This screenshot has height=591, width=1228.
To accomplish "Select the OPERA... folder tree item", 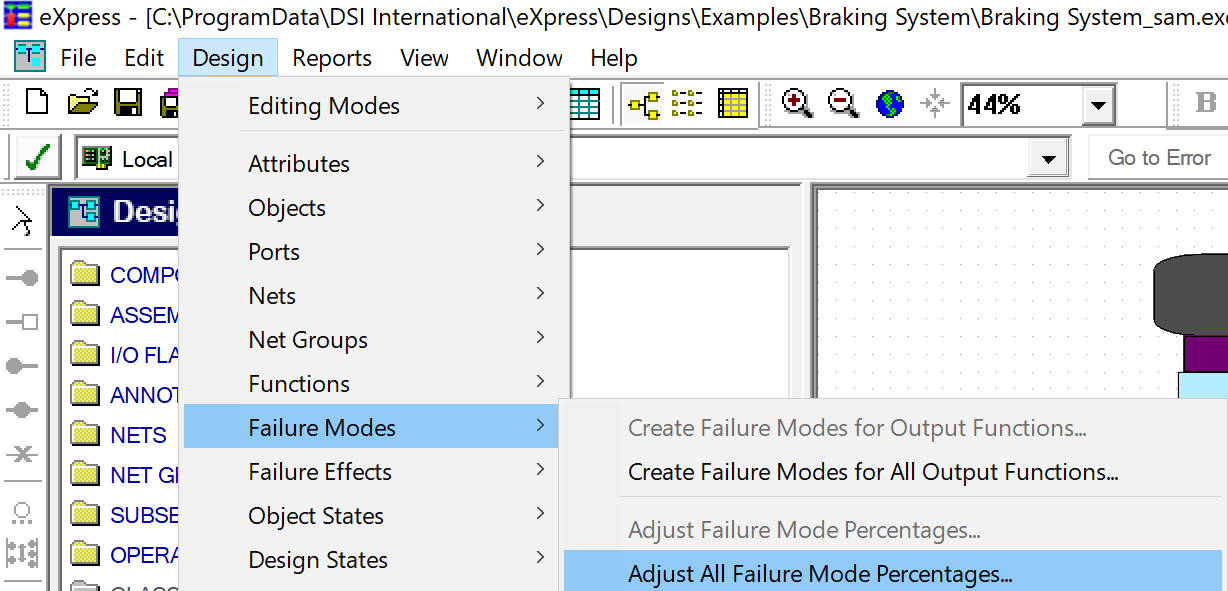I will 125,555.
